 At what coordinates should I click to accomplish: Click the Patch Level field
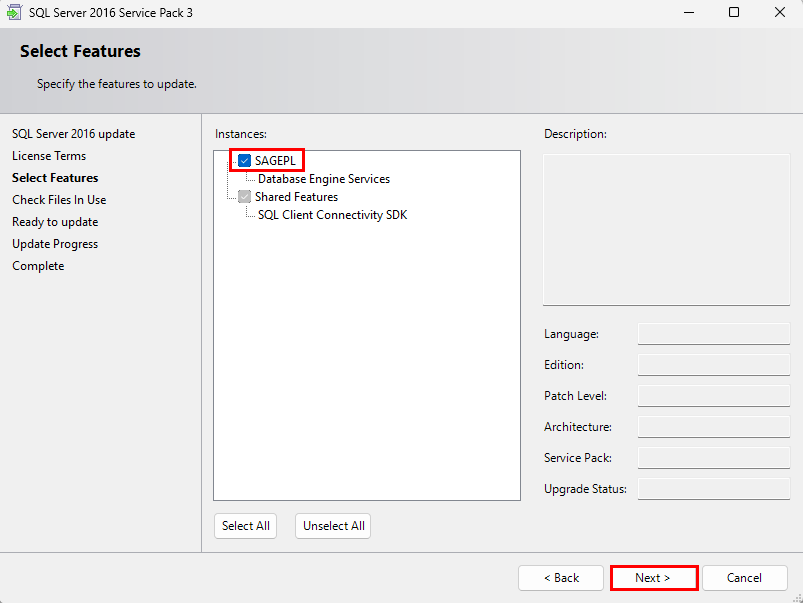pyautogui.click(x=714, y=396)
